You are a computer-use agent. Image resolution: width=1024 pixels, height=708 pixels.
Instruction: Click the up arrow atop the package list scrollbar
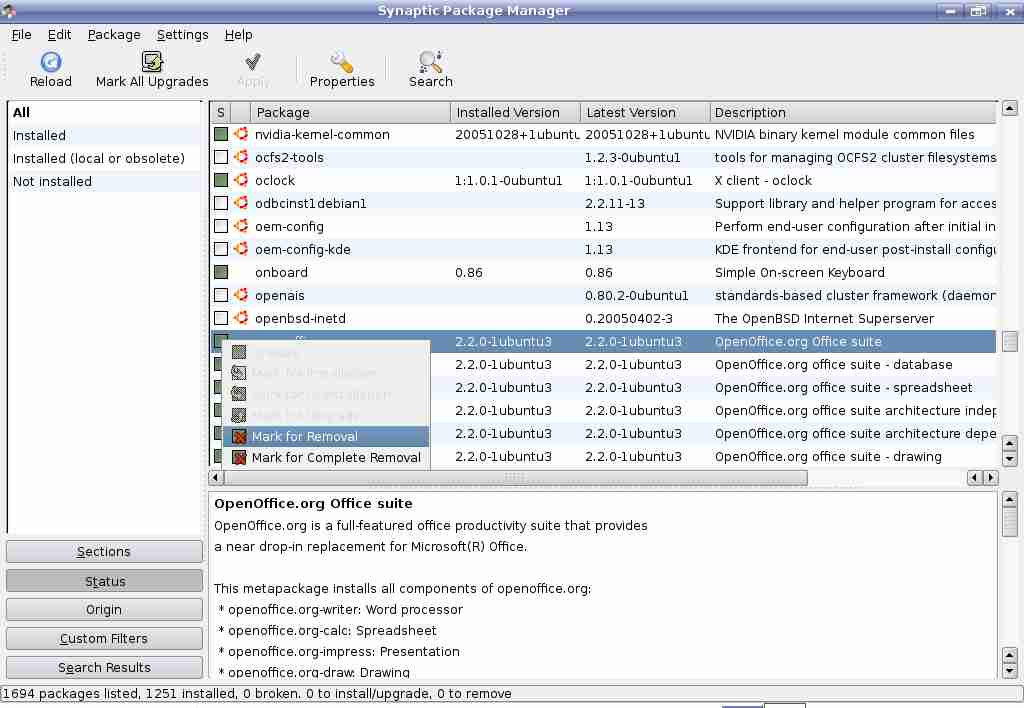click(1009, 108)
